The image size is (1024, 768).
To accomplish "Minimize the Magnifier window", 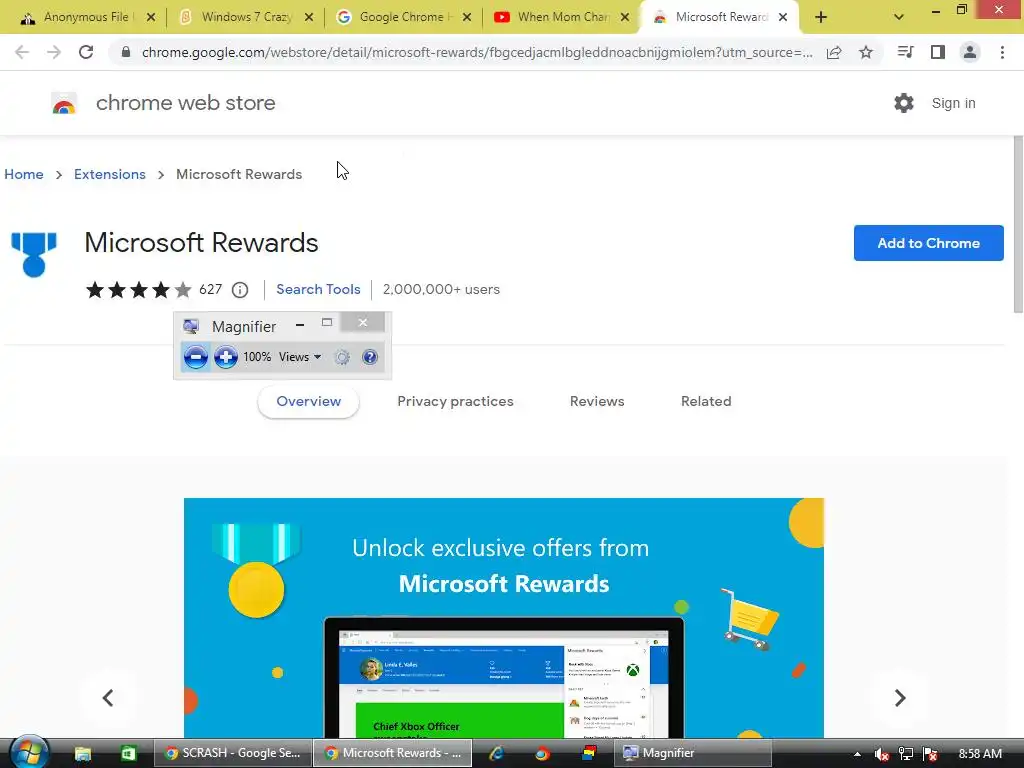I will click(300, 324).
